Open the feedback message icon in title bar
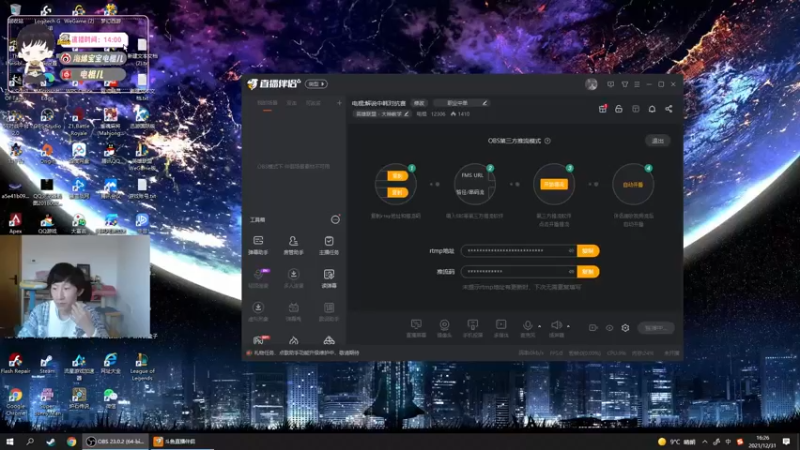The width and height of the screenshot is (800, 450). coord(611,84)
